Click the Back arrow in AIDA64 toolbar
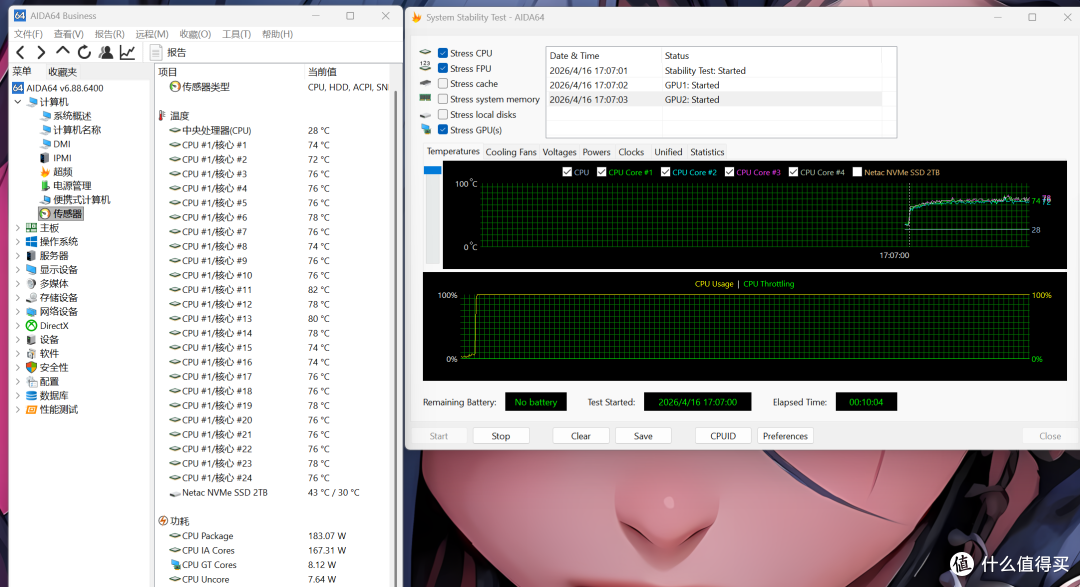 pyautogui.click(x=21, y=52)
